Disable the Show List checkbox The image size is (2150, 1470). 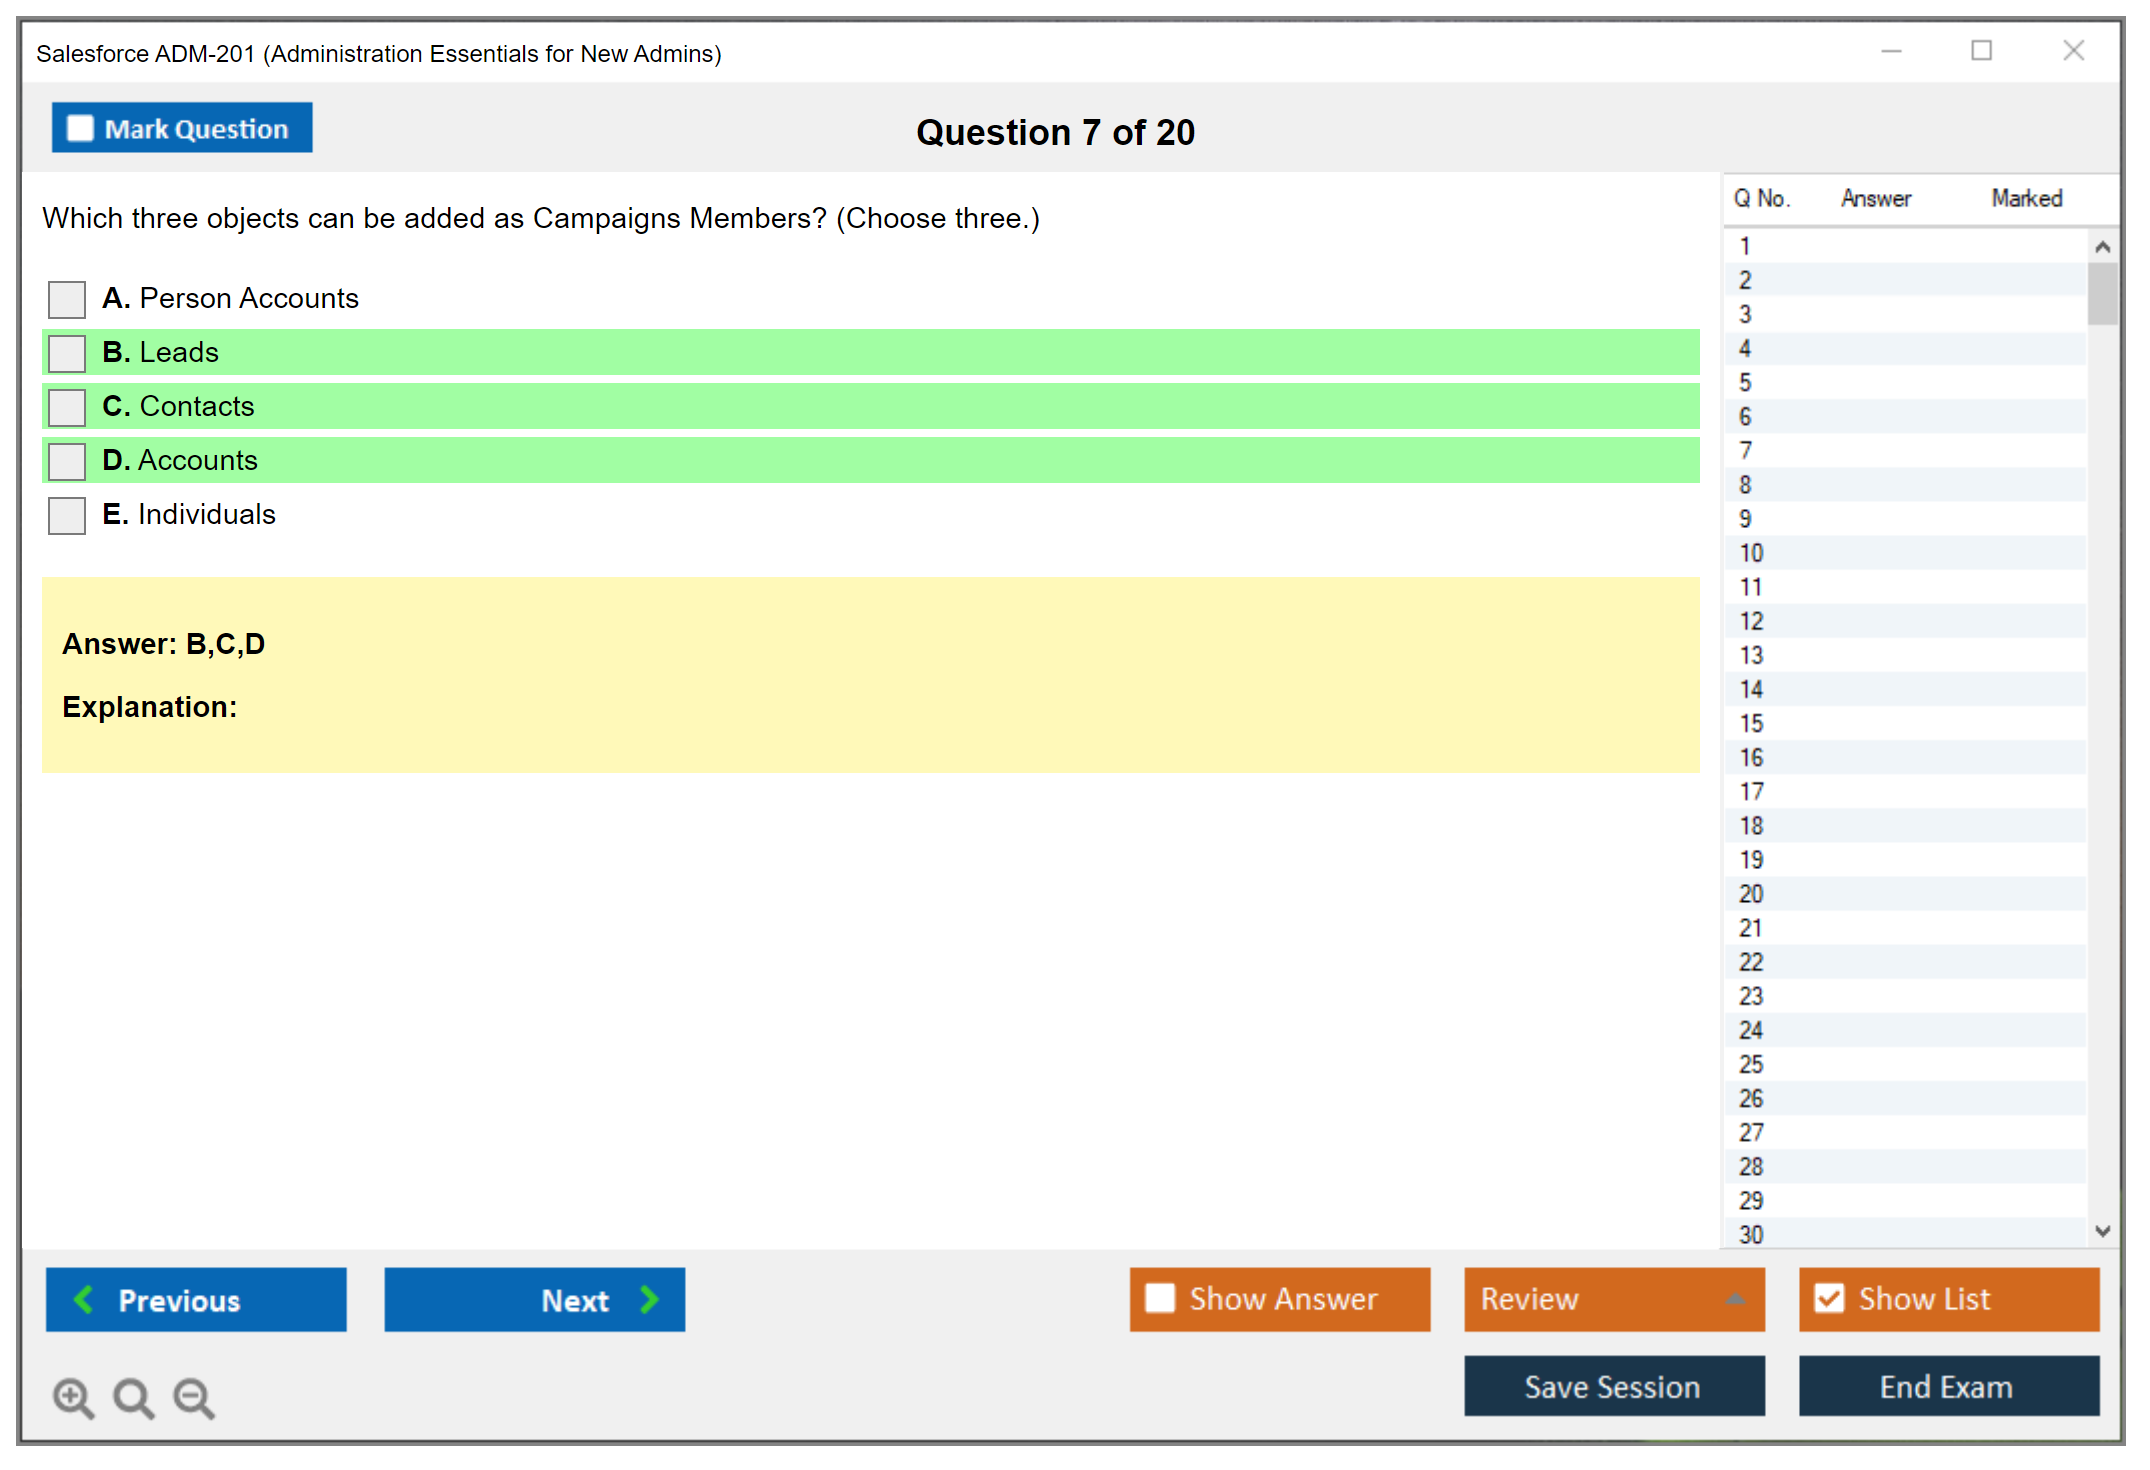click(1829, 1298)
